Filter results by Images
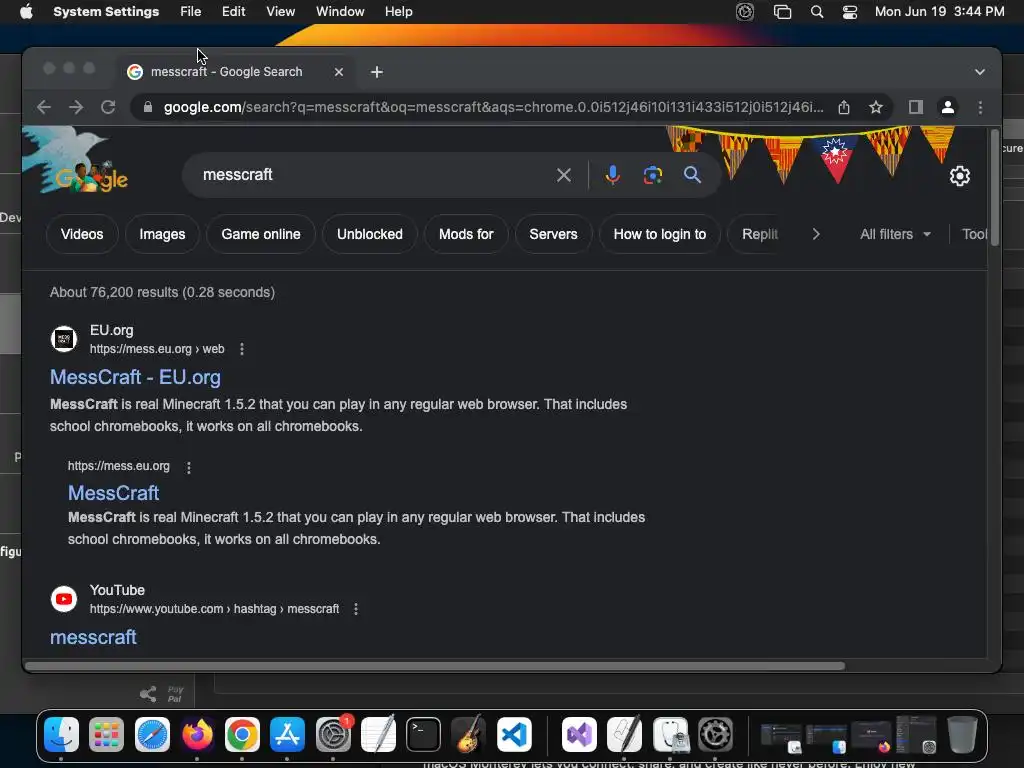This screenshot has width=1024, height=768. pos(162,234)
